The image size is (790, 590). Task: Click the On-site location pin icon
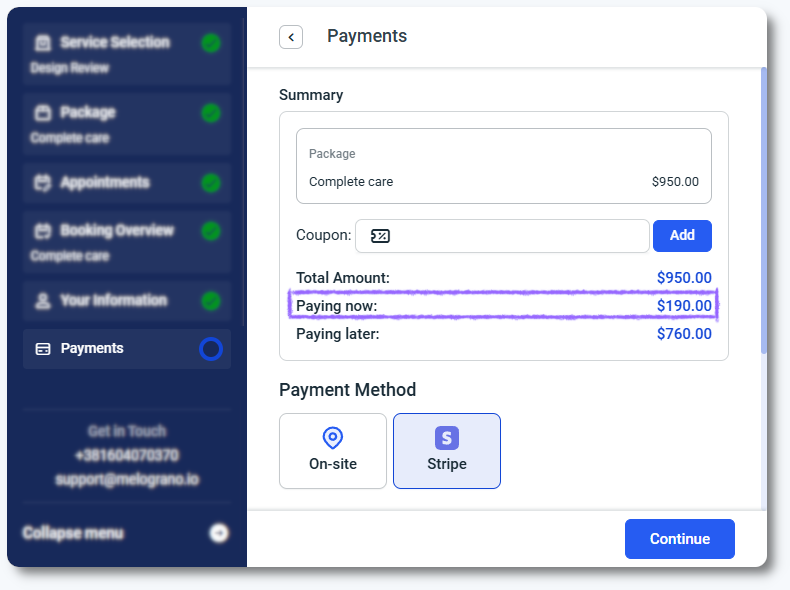(x=333, y=438)
